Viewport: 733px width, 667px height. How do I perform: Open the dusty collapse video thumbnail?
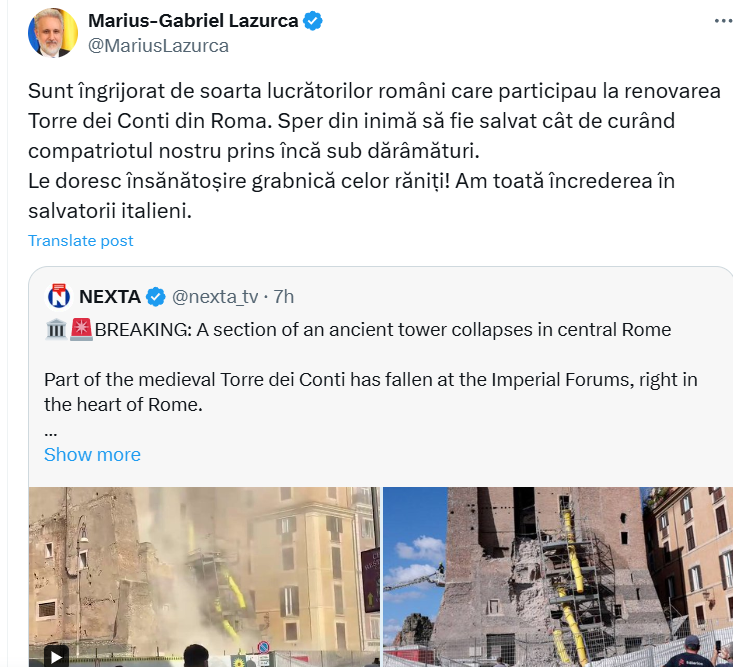(x=204, y=577)
